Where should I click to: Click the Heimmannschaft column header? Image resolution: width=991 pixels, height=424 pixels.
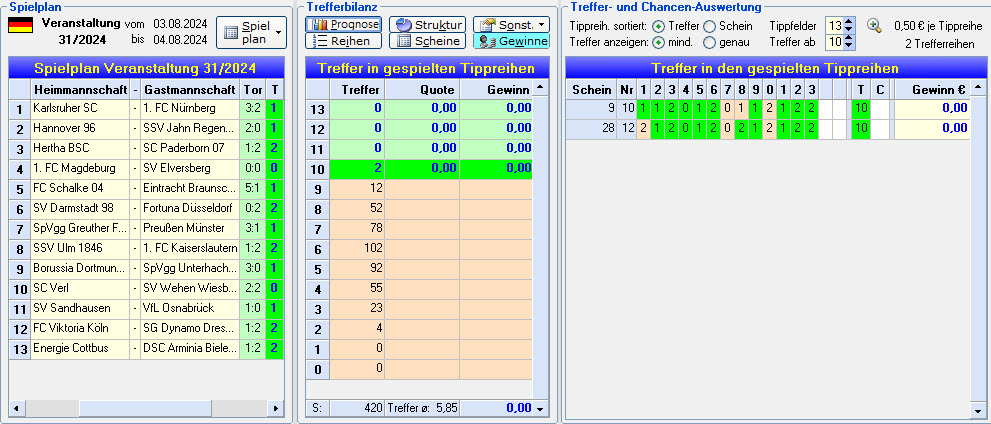point(80,89)
